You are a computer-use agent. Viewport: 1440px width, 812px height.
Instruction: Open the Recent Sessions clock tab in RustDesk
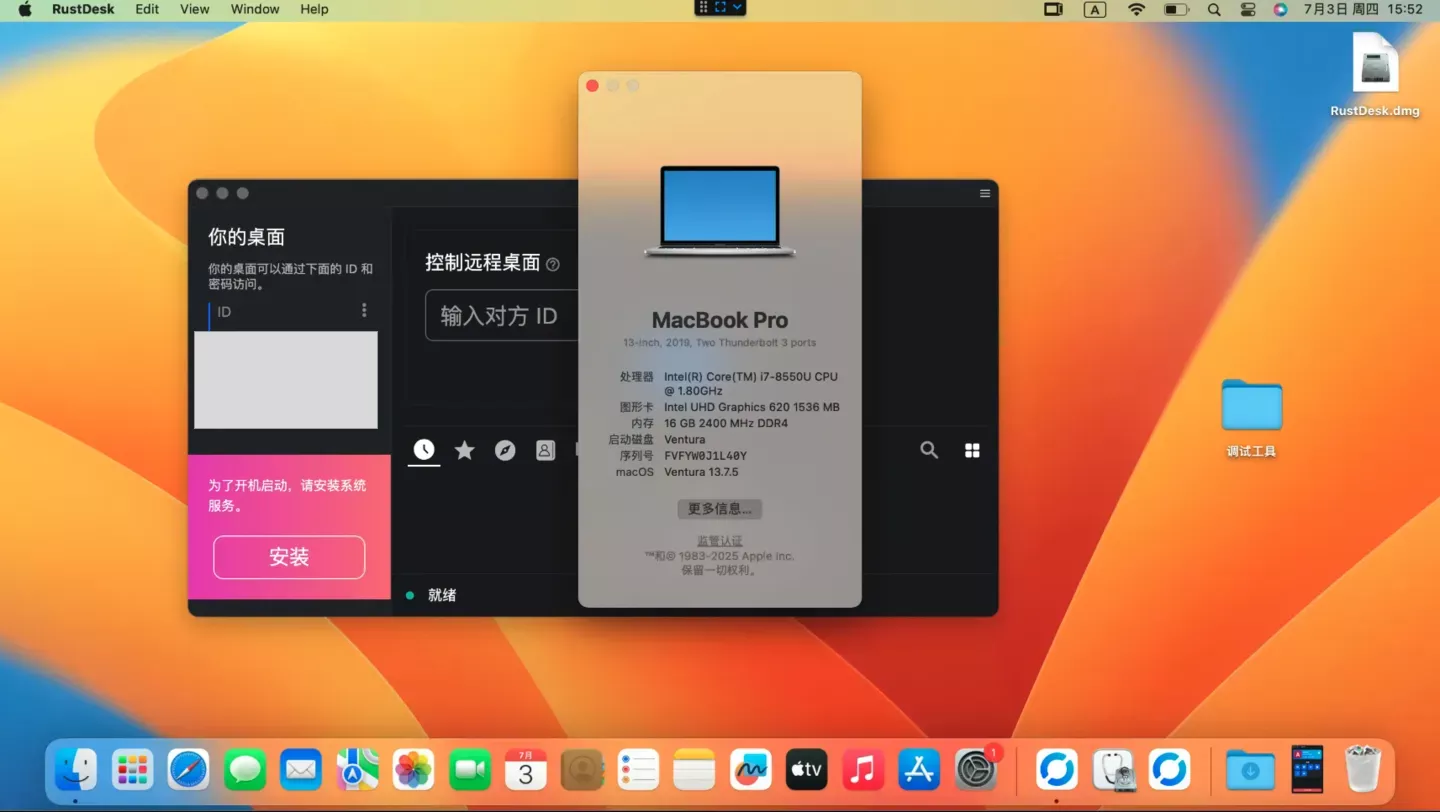tap(424, 450)
